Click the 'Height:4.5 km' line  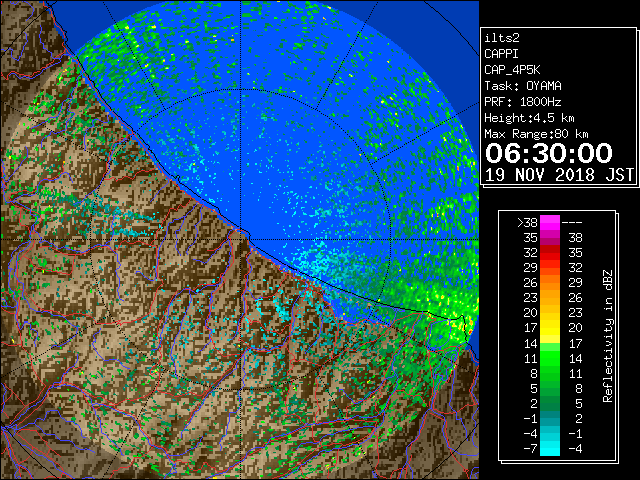tap(529, 118)
